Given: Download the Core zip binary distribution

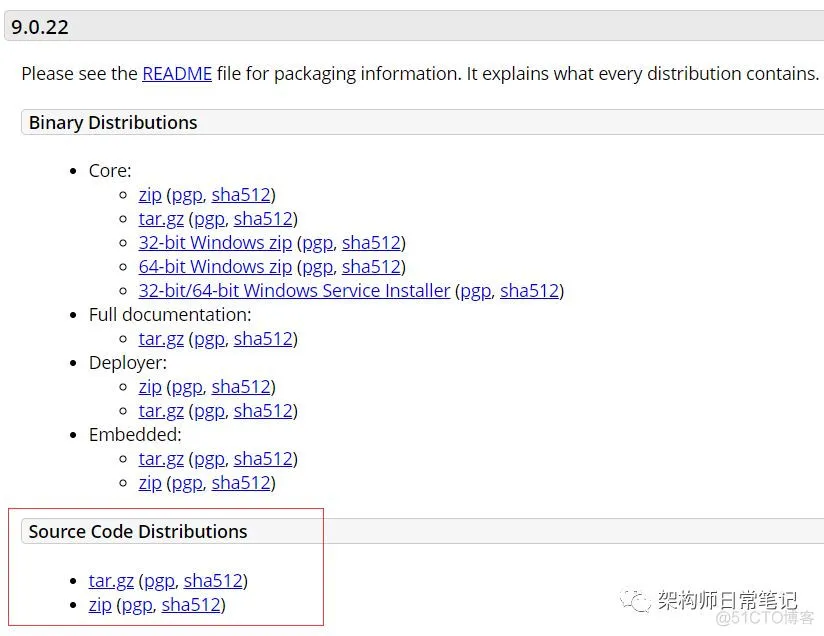Looking at the screenshot, I should click(x=150, y=195).
